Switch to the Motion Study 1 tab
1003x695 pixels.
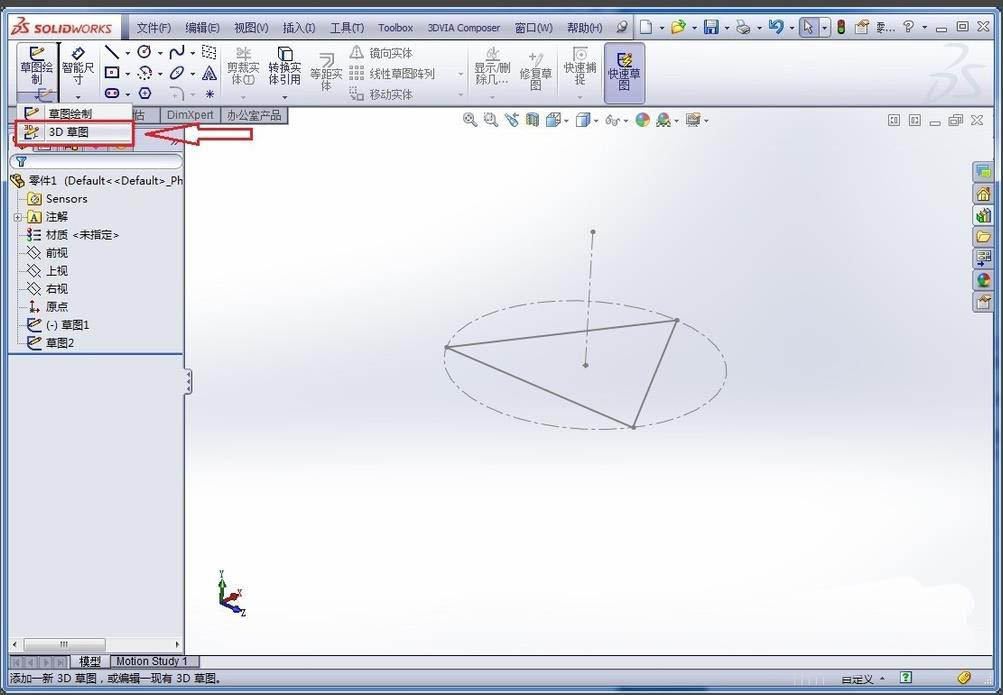click(x=152, y=661)
